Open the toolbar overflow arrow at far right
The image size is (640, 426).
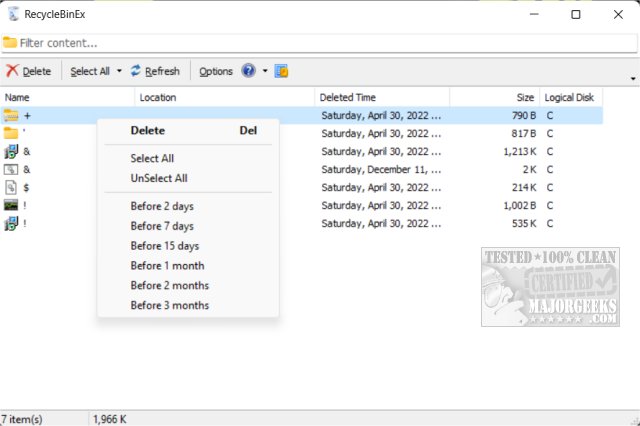coord(633,79)
